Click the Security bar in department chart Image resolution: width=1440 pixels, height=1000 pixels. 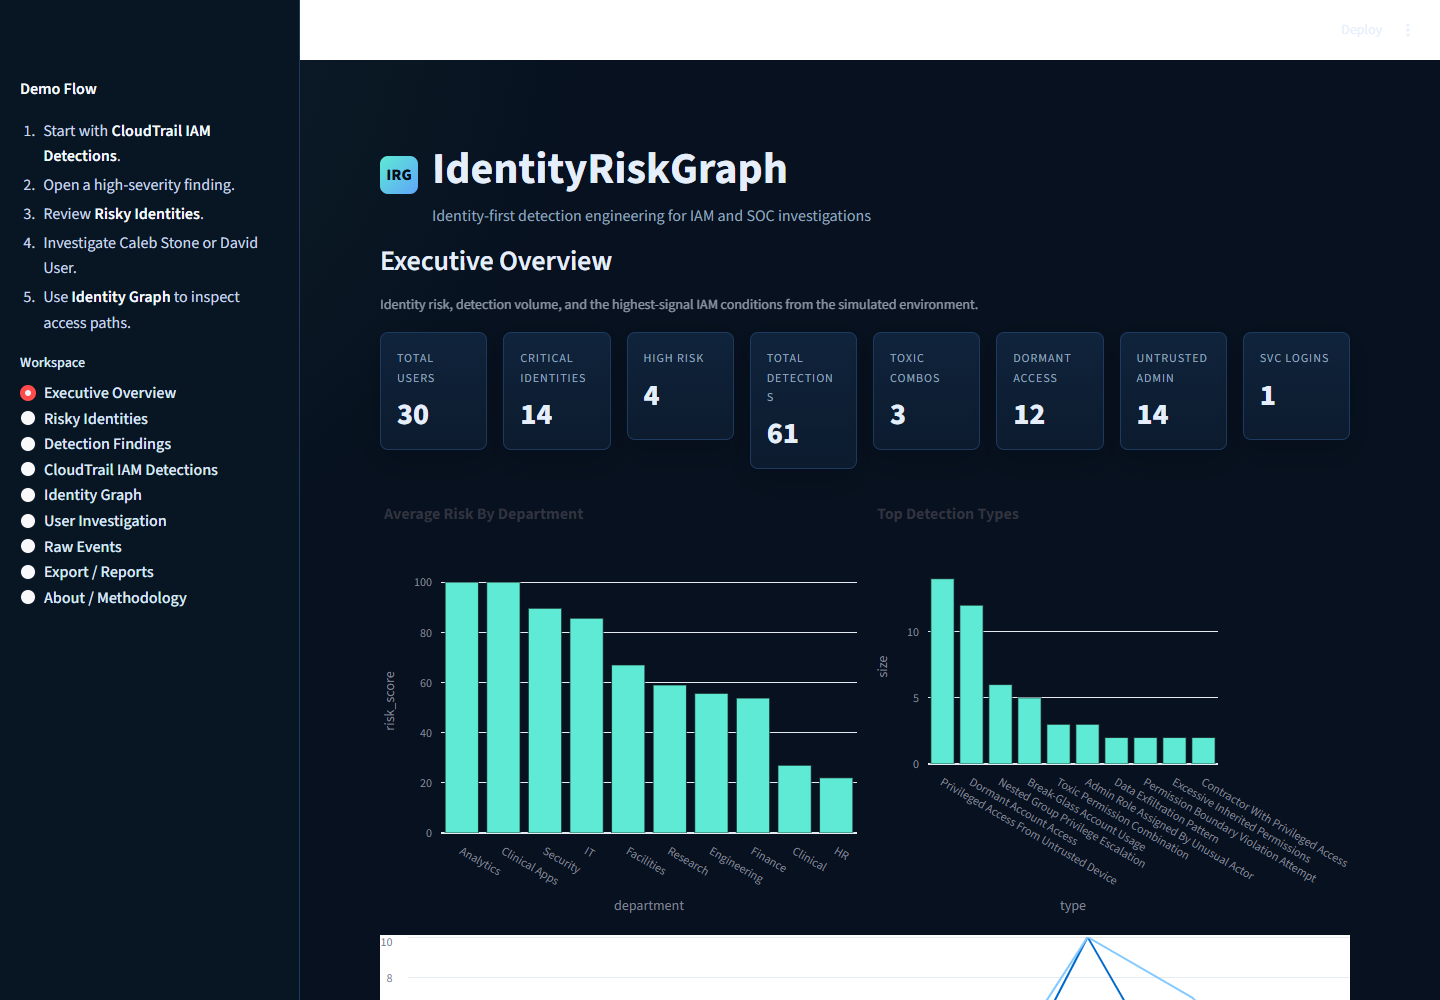pos(545,720)
